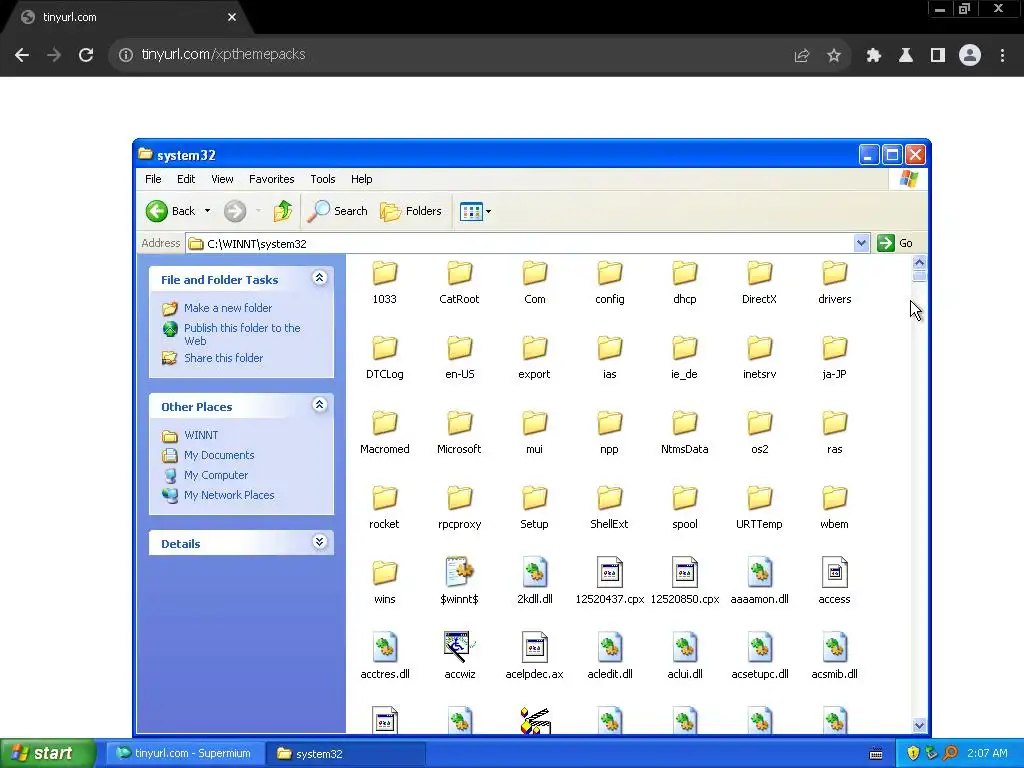Open the Favorites menu
1024x768 pixels.
click(x=272, y=179)
